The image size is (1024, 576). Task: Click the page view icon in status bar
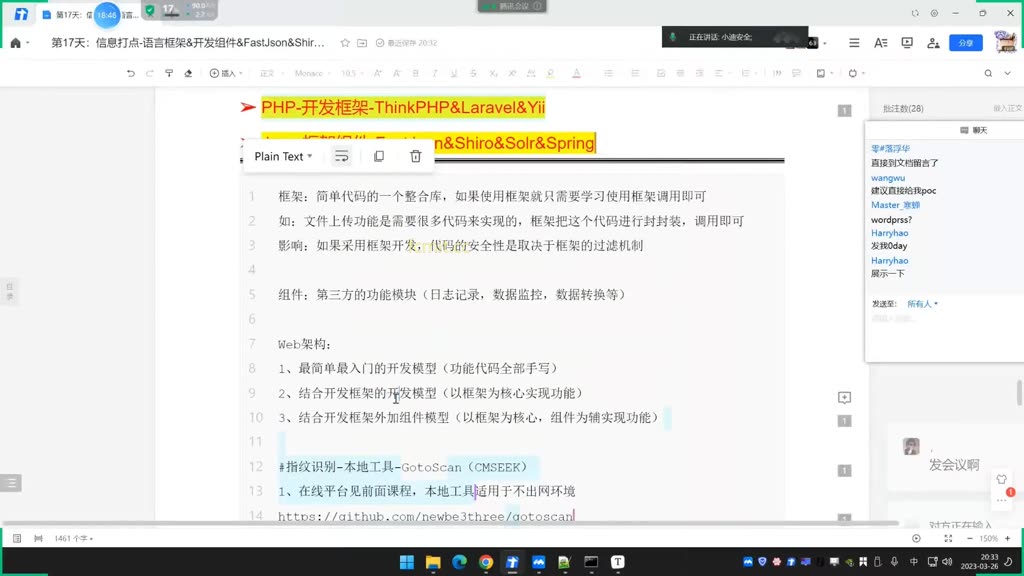[x=17, y=538]
